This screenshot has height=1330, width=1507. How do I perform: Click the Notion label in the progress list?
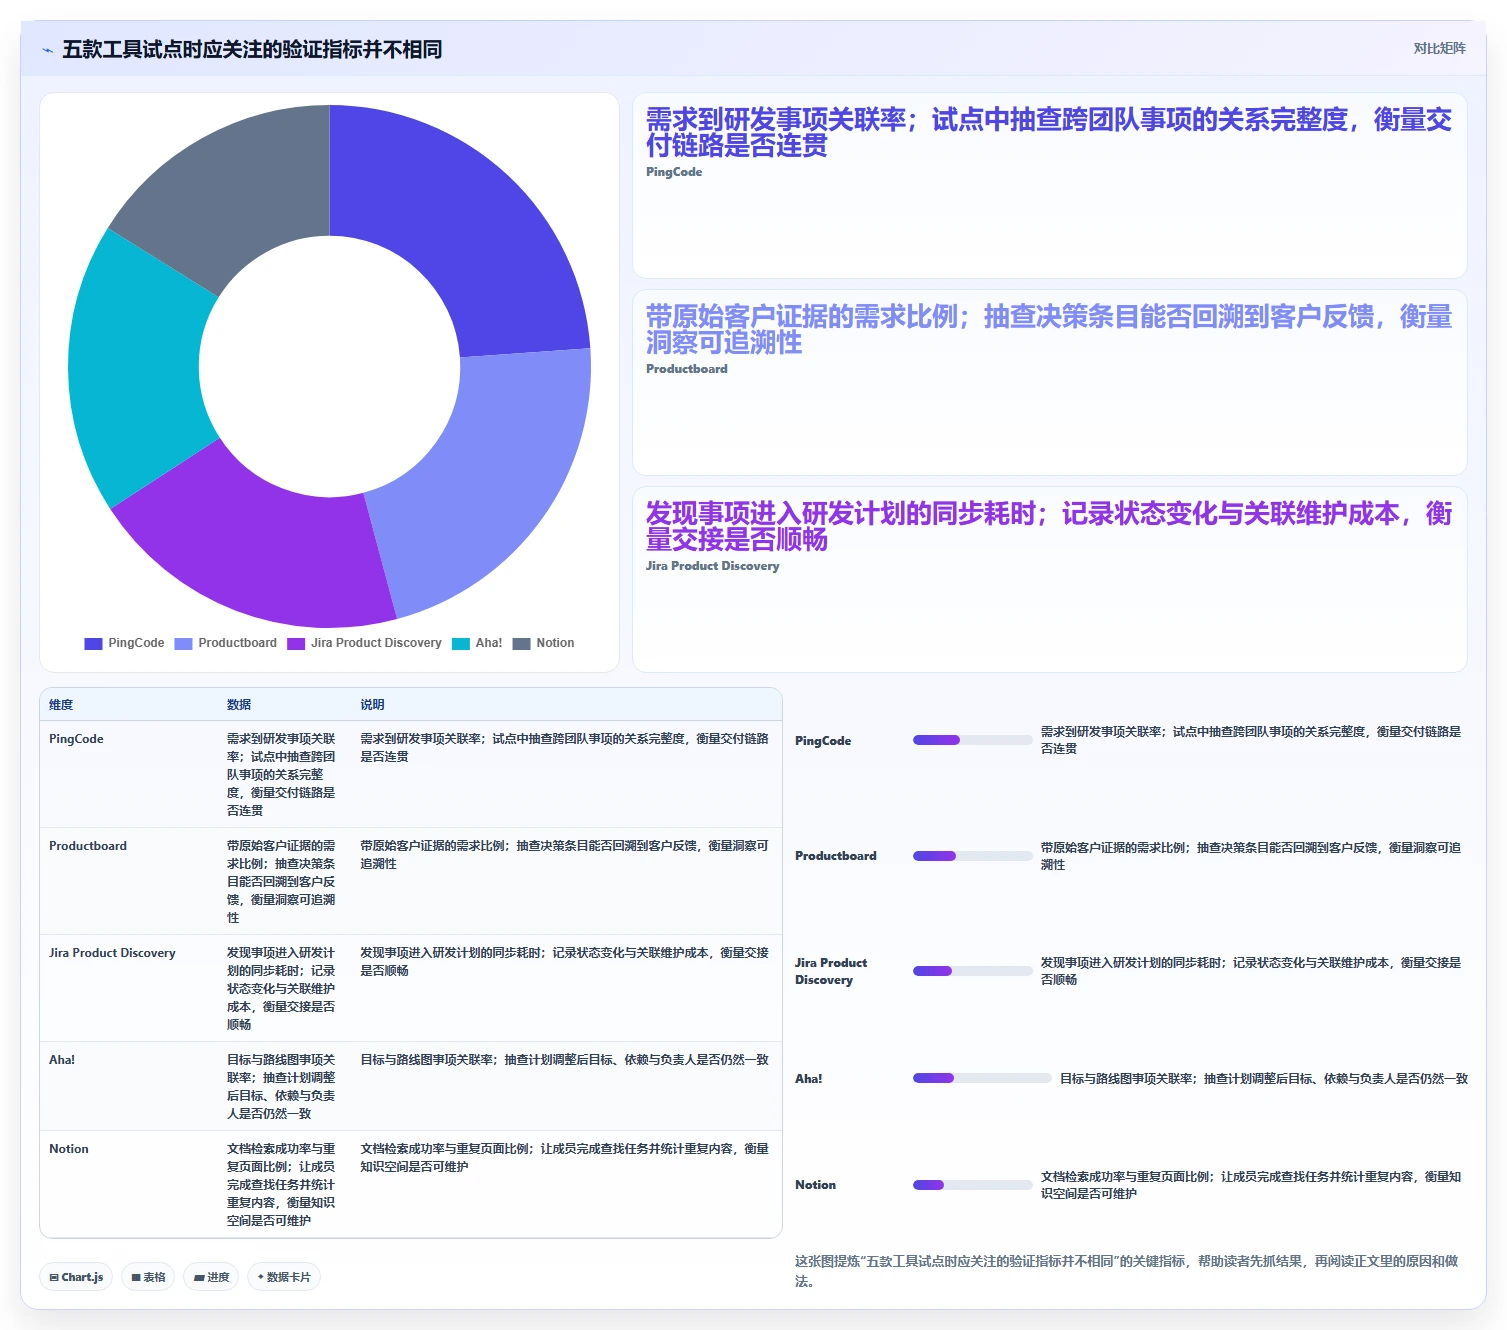point(816,1185)
